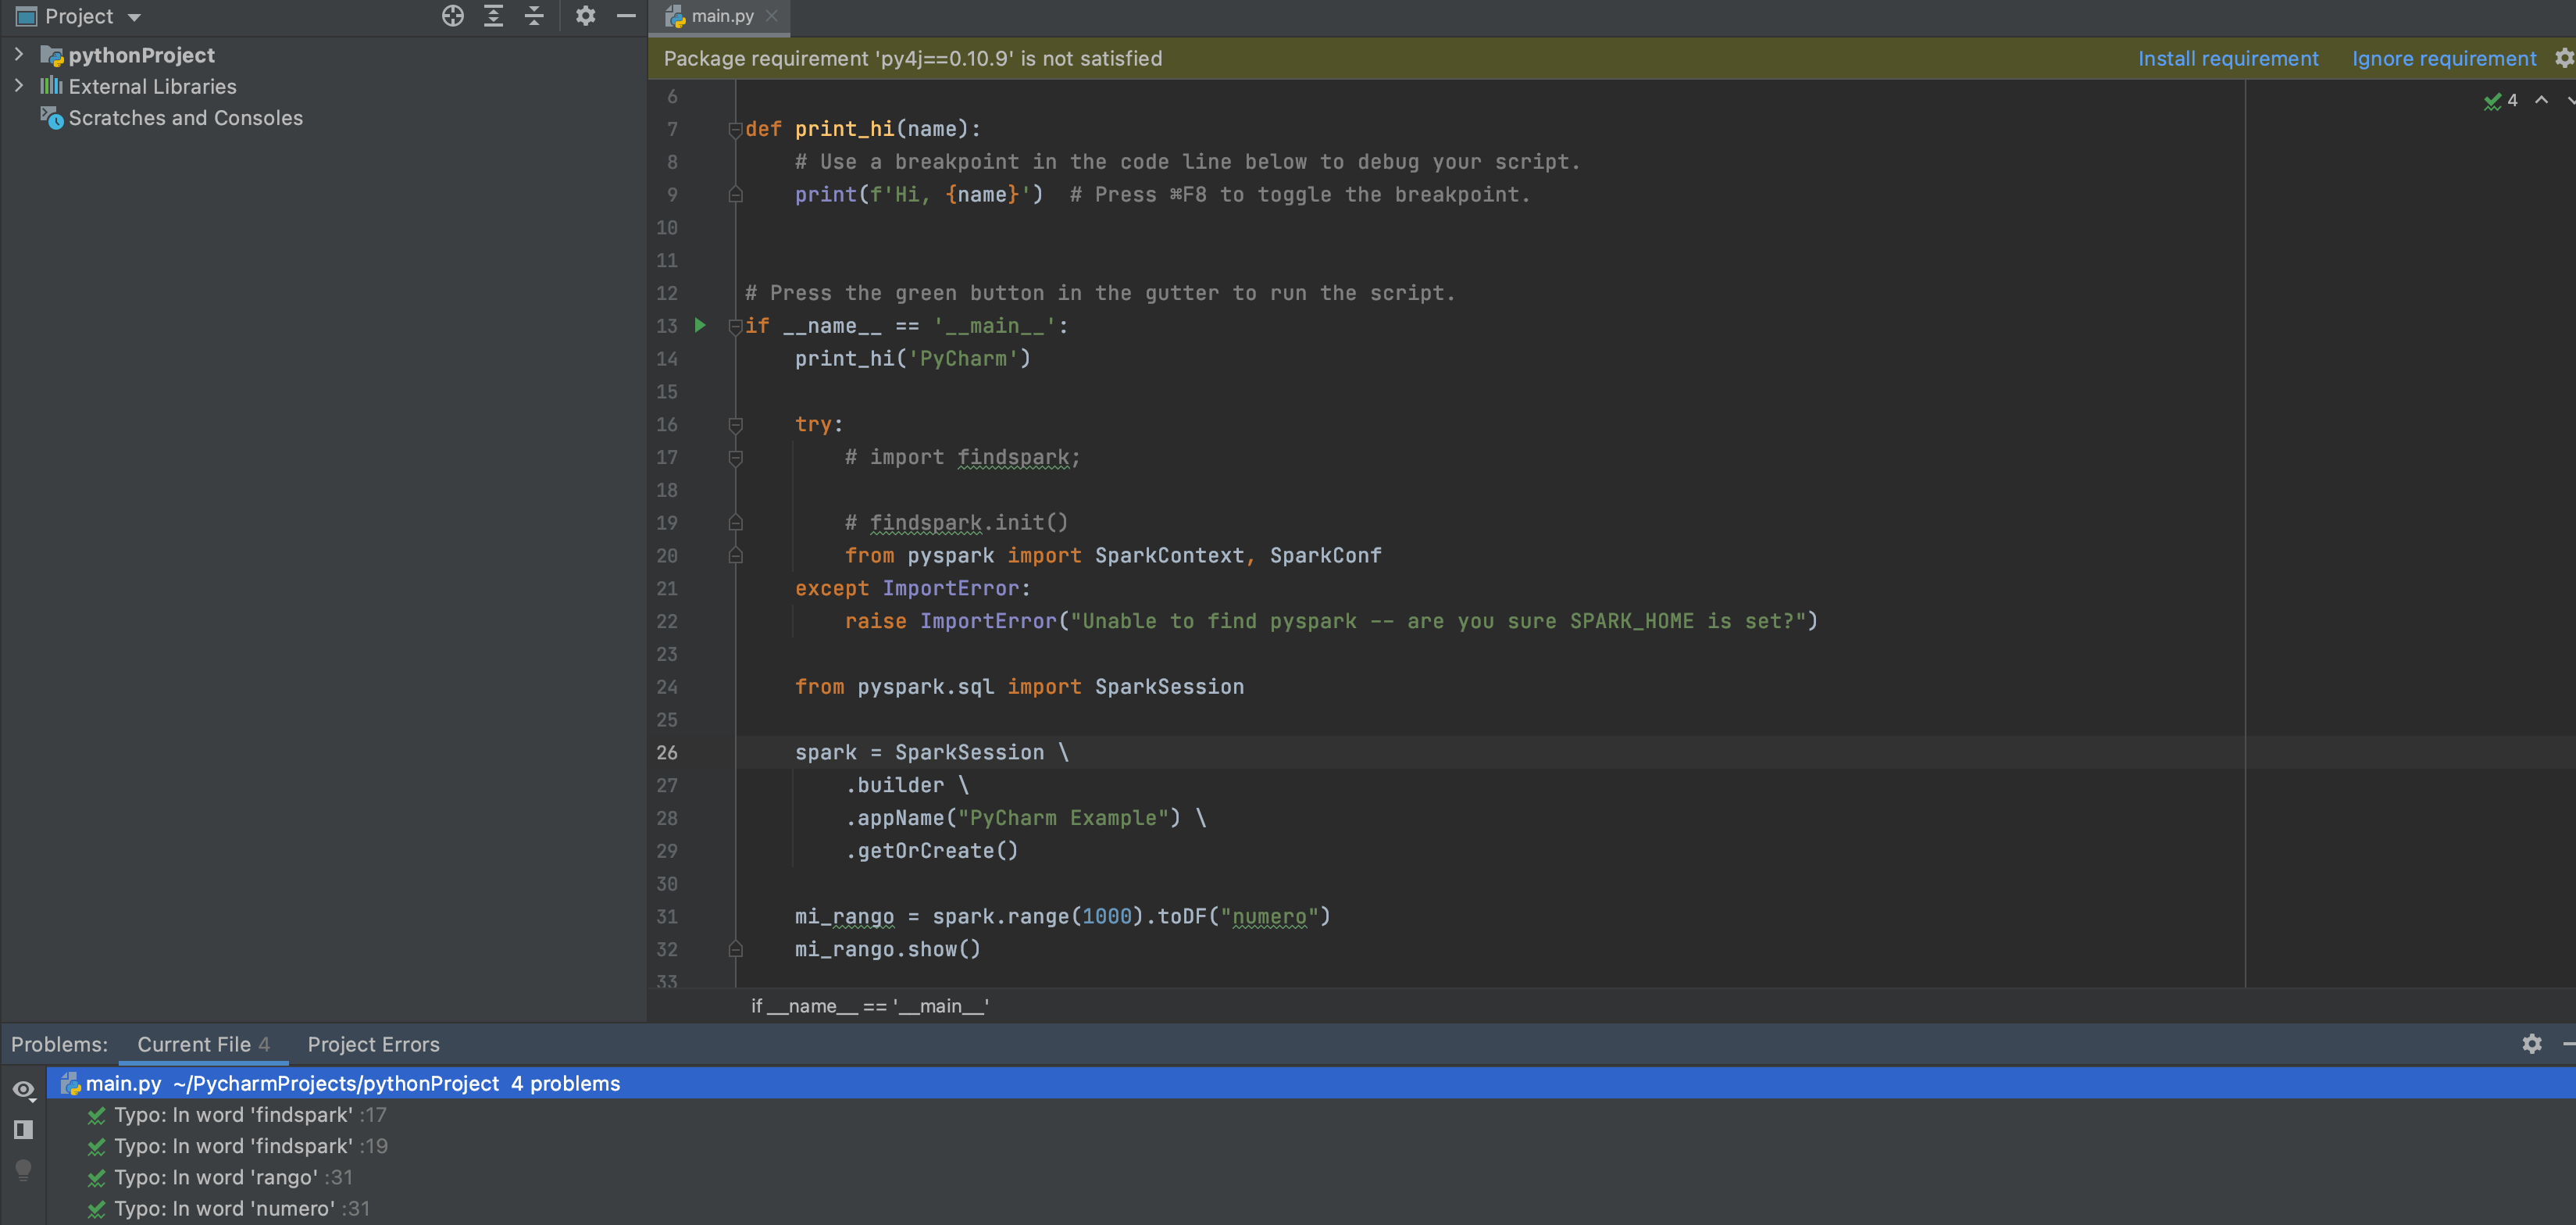
Task: Click Install requirement link
Action: (x=2227, y=59)
